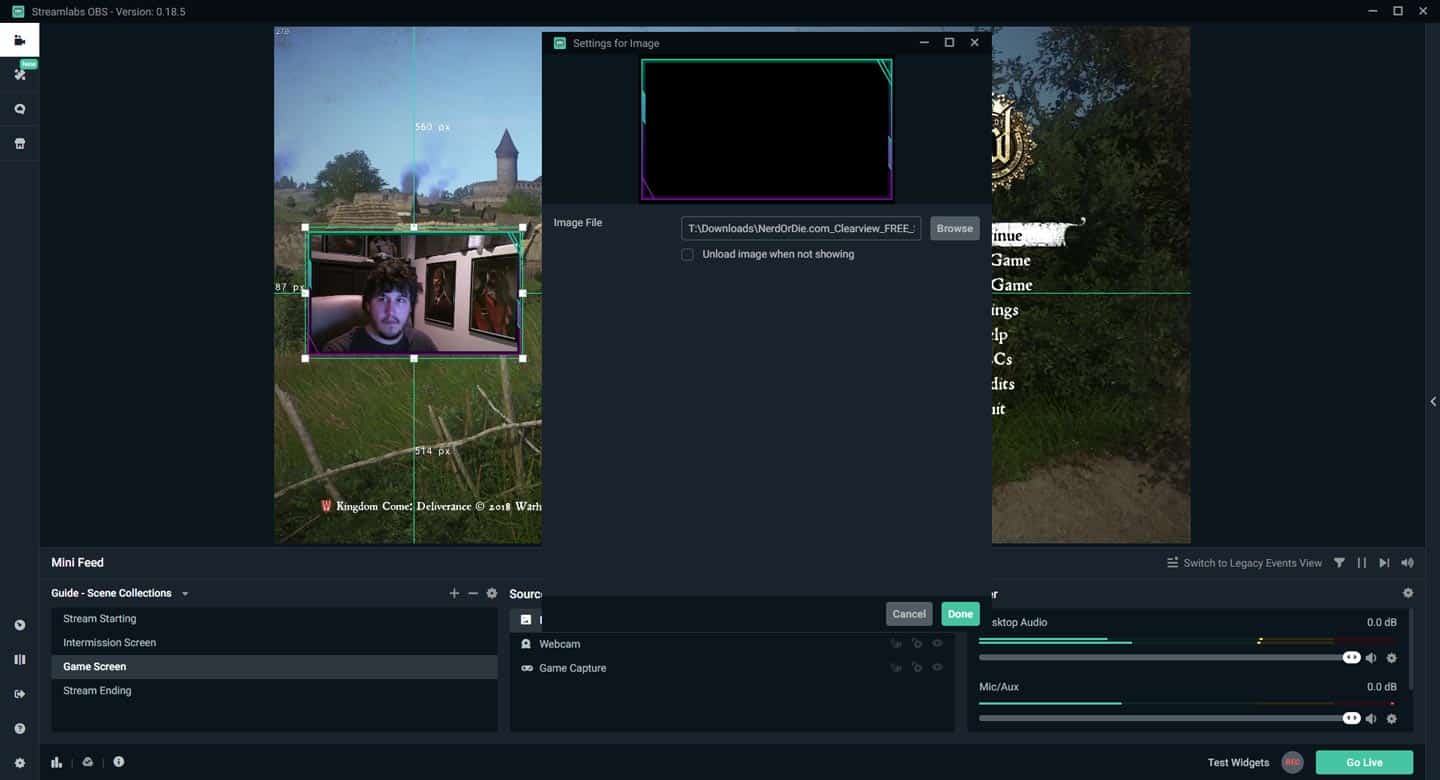Select the Stream Starting scene
This screenshot has width=1440, height=780.
click(274, 619)
